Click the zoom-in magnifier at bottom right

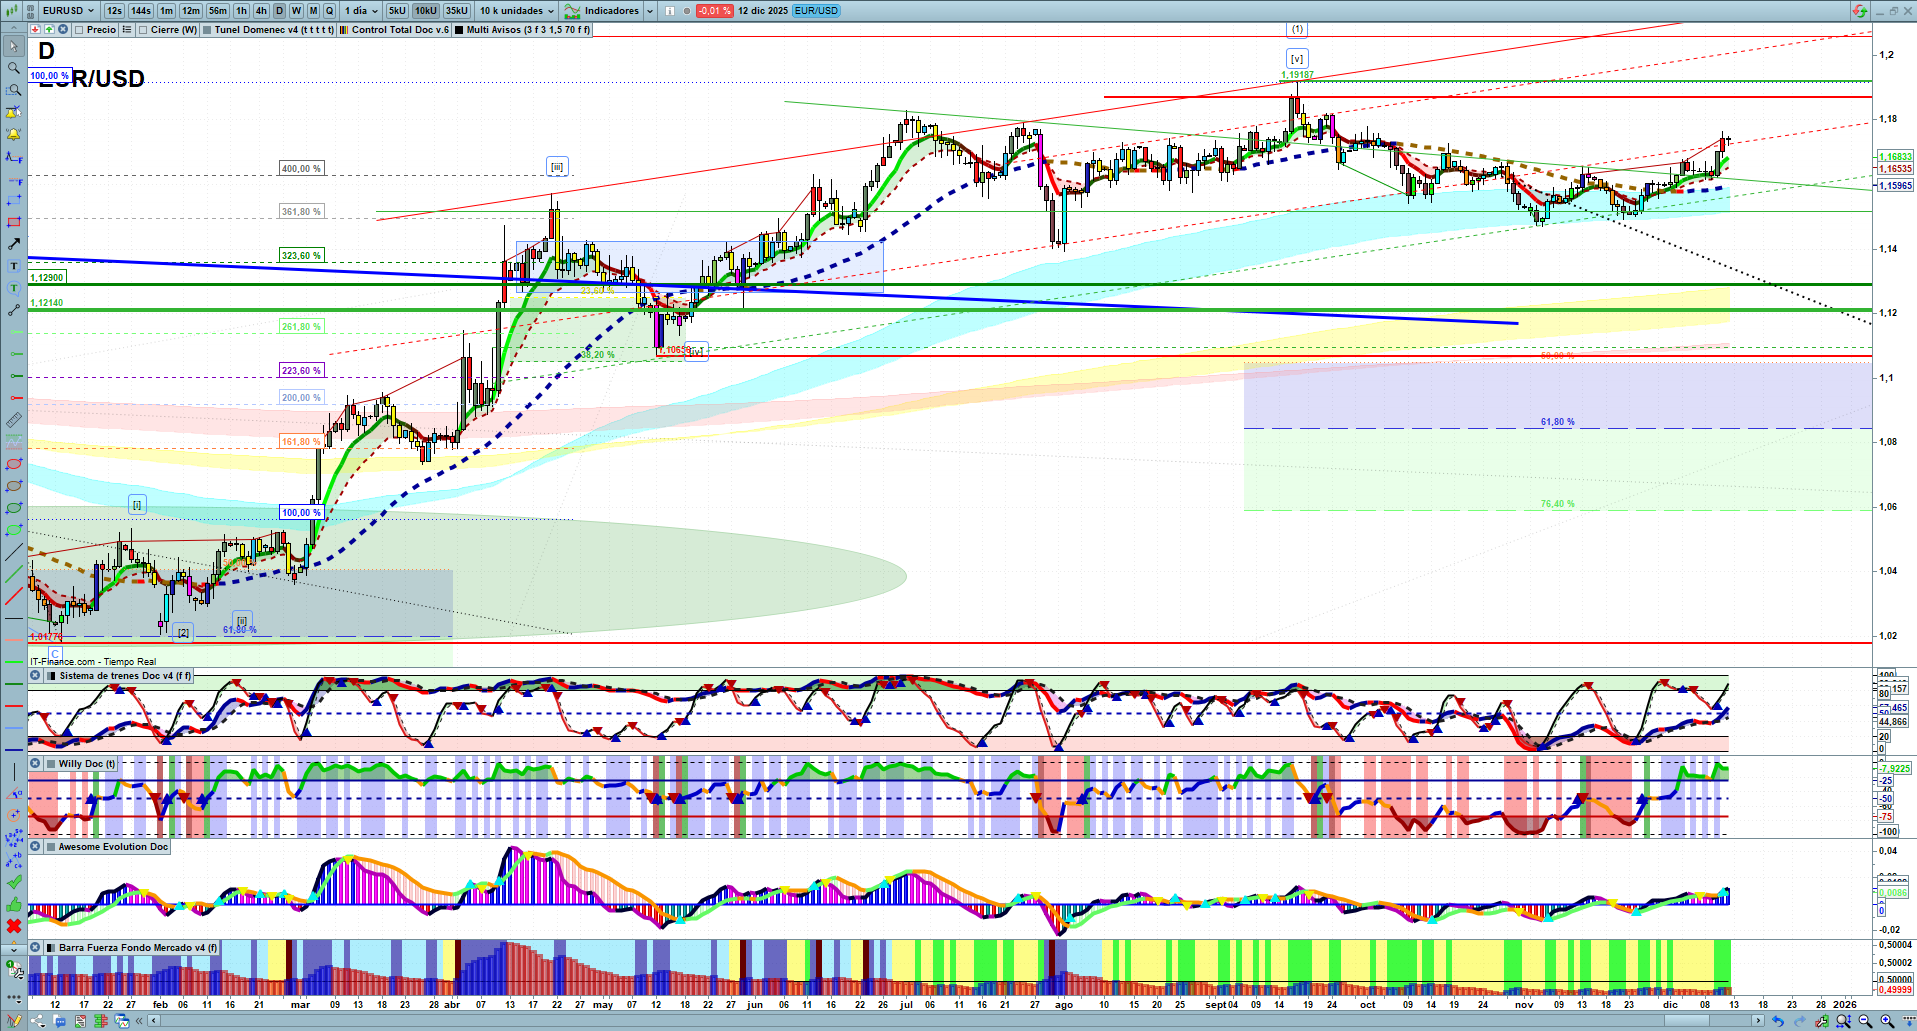[1887, 1021]
